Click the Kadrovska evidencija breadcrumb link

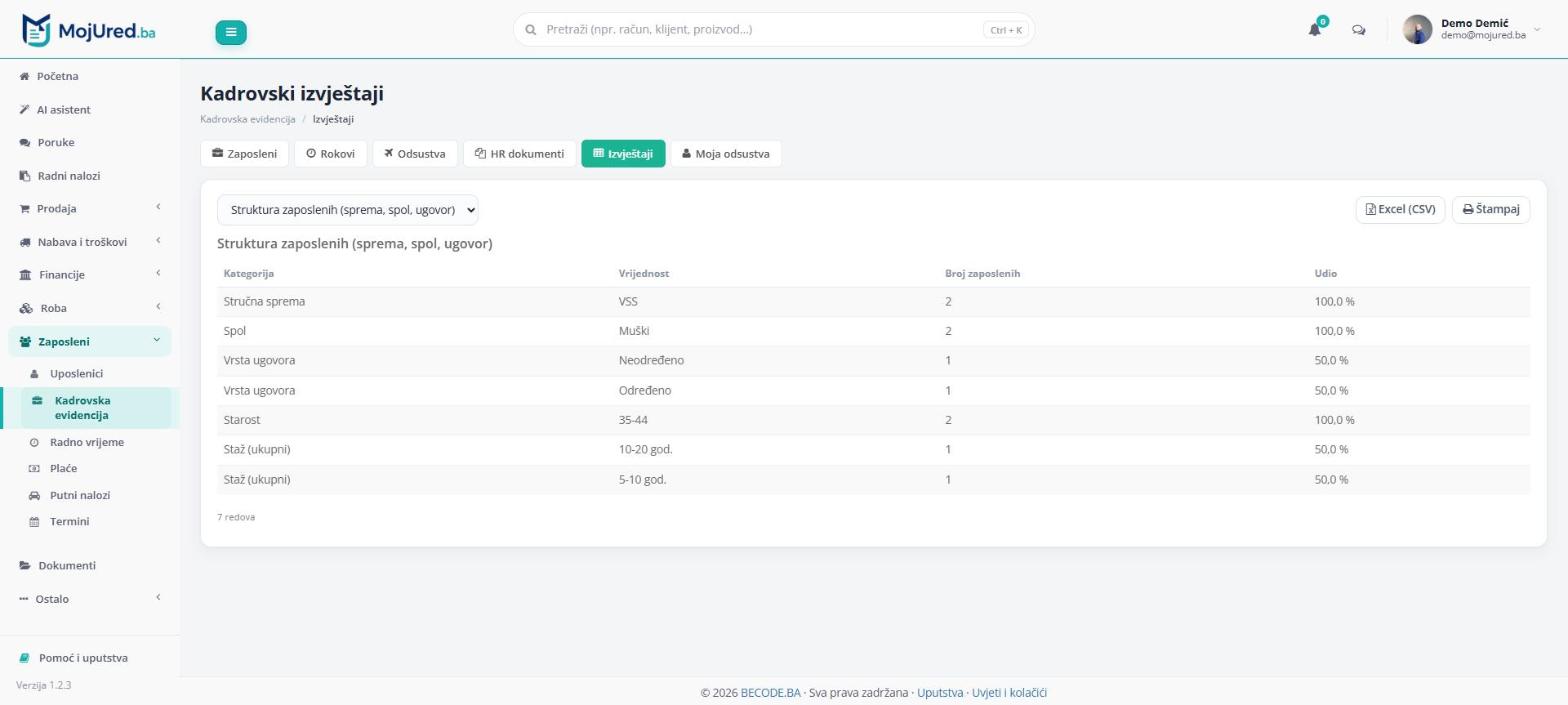[x=248, y=119]
